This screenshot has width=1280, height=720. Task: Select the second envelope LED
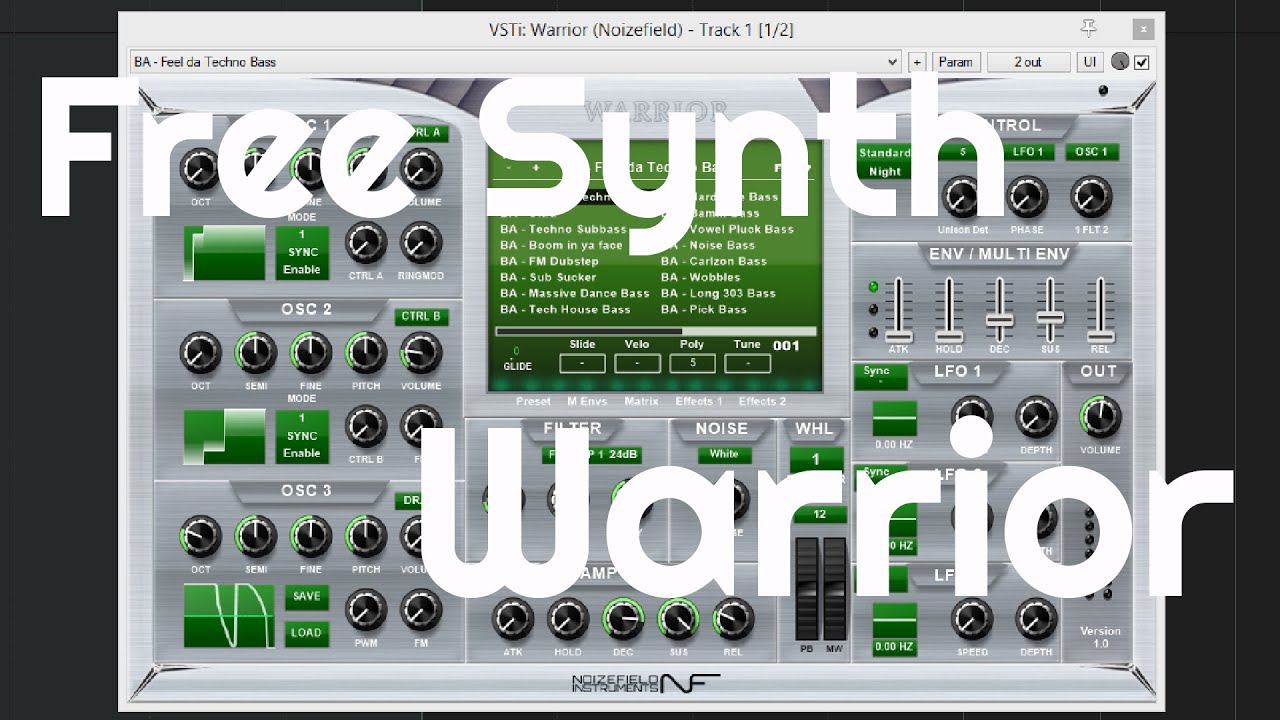(x=873, y=310)
